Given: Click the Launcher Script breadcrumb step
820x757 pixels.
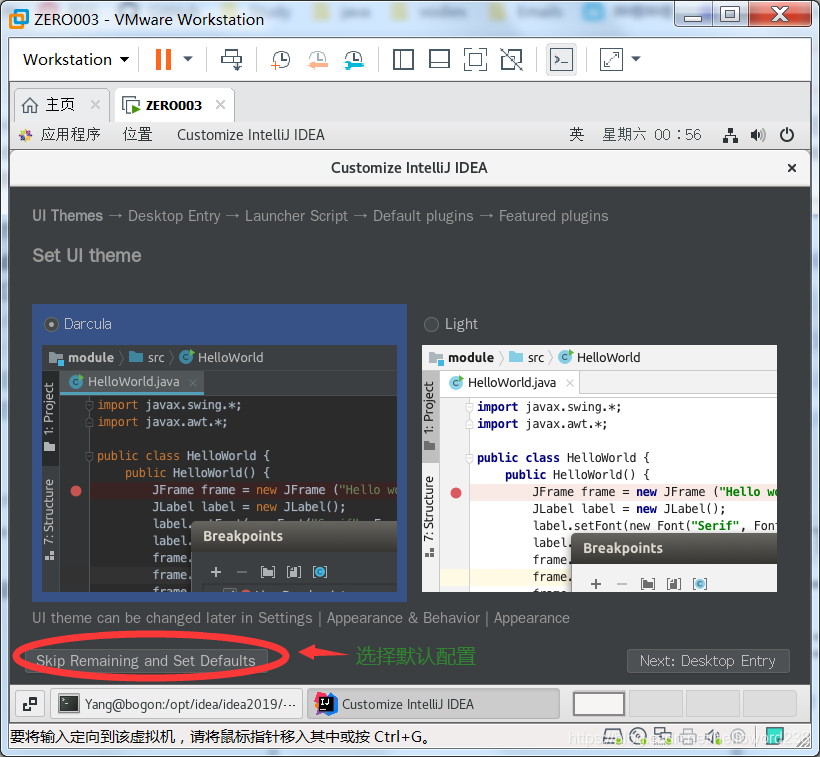Looking at the screenshot, I should 296,216.
